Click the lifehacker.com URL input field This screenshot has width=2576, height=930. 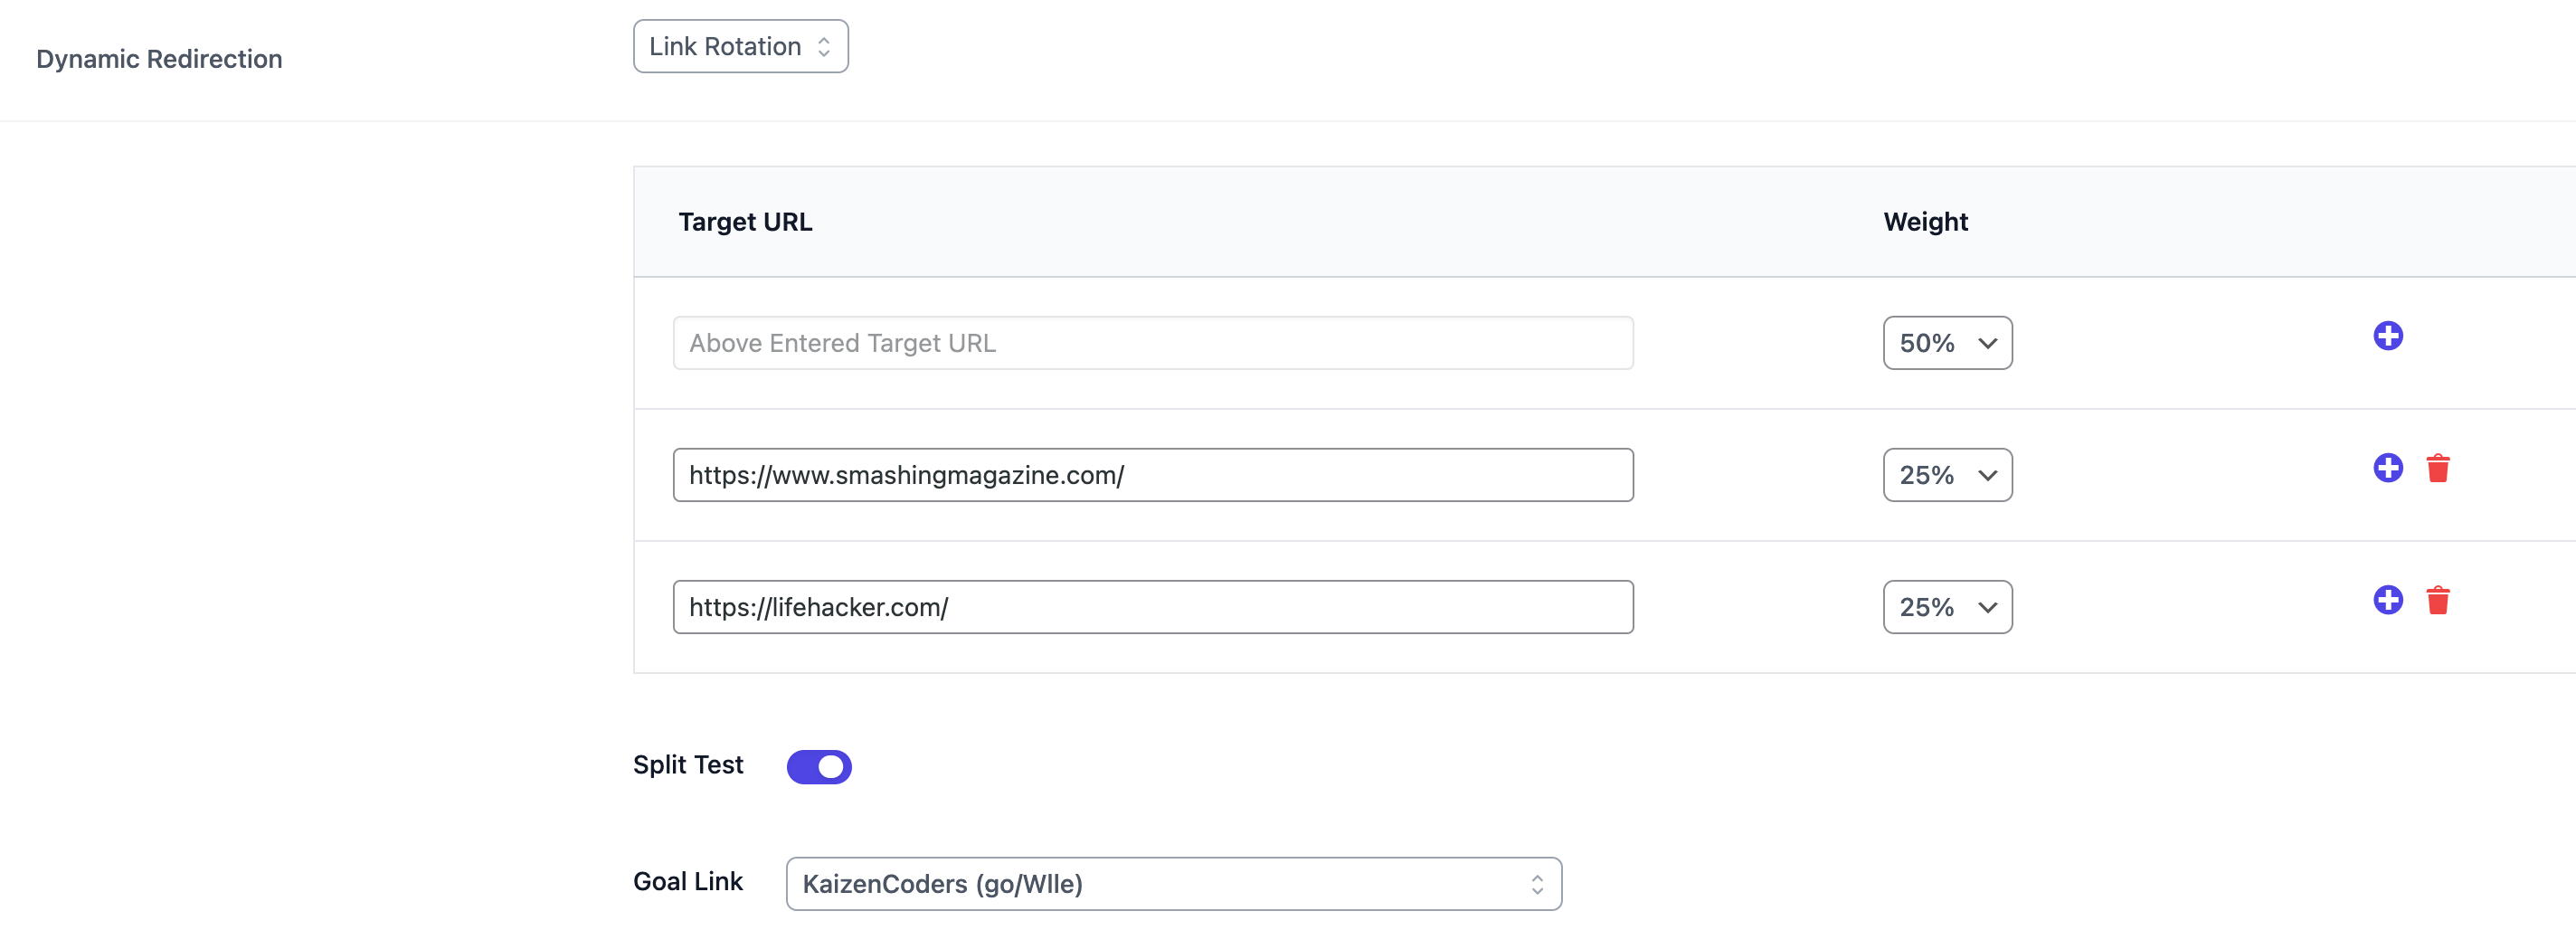tap(1152, 607)
